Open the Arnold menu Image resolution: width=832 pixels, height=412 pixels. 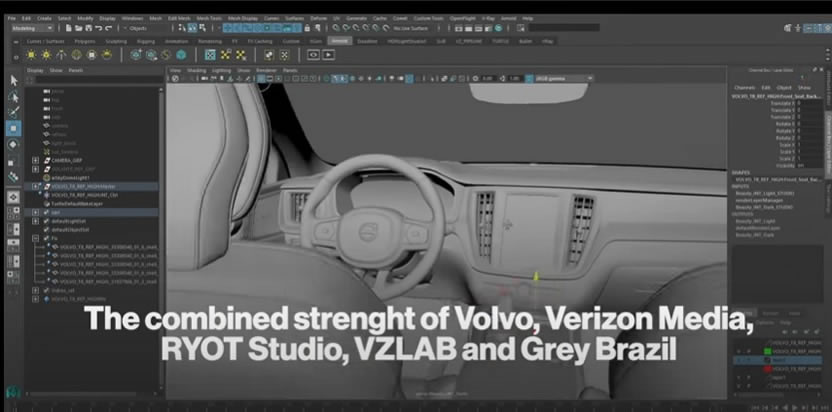508,18
